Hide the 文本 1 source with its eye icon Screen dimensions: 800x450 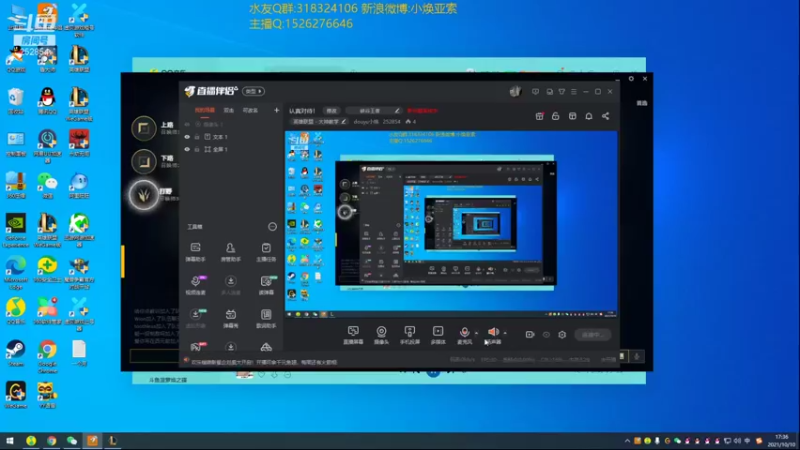tap(187, 137)
